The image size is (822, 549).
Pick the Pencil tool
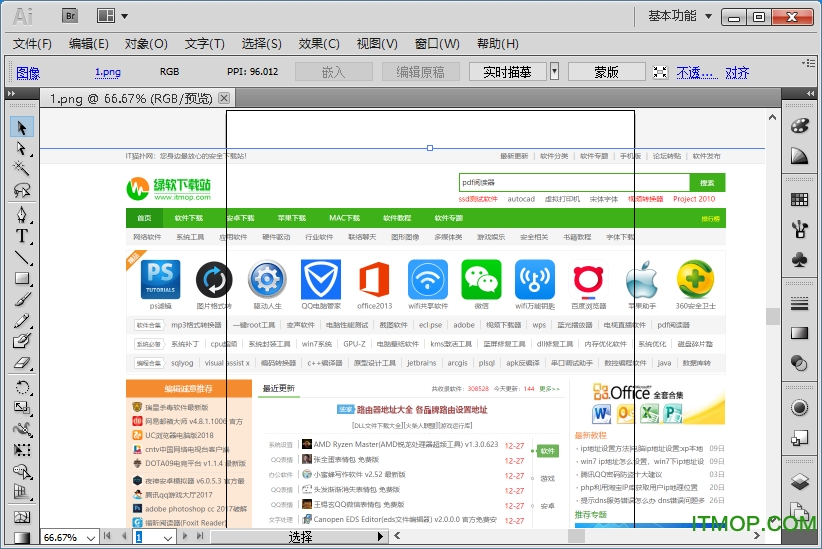tap(21, 320)
